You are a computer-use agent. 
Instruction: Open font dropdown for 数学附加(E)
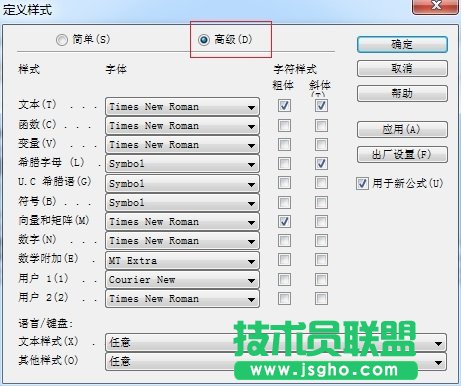(182, 261)
